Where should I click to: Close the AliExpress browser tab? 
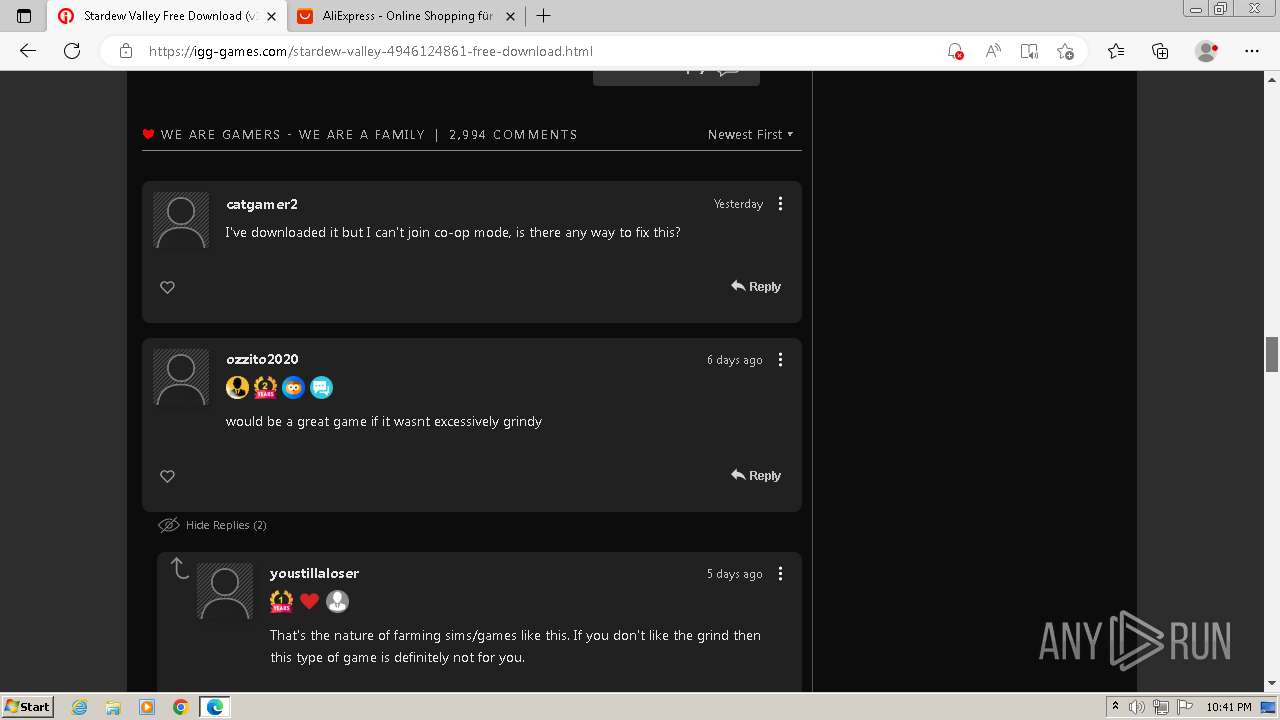510,16
